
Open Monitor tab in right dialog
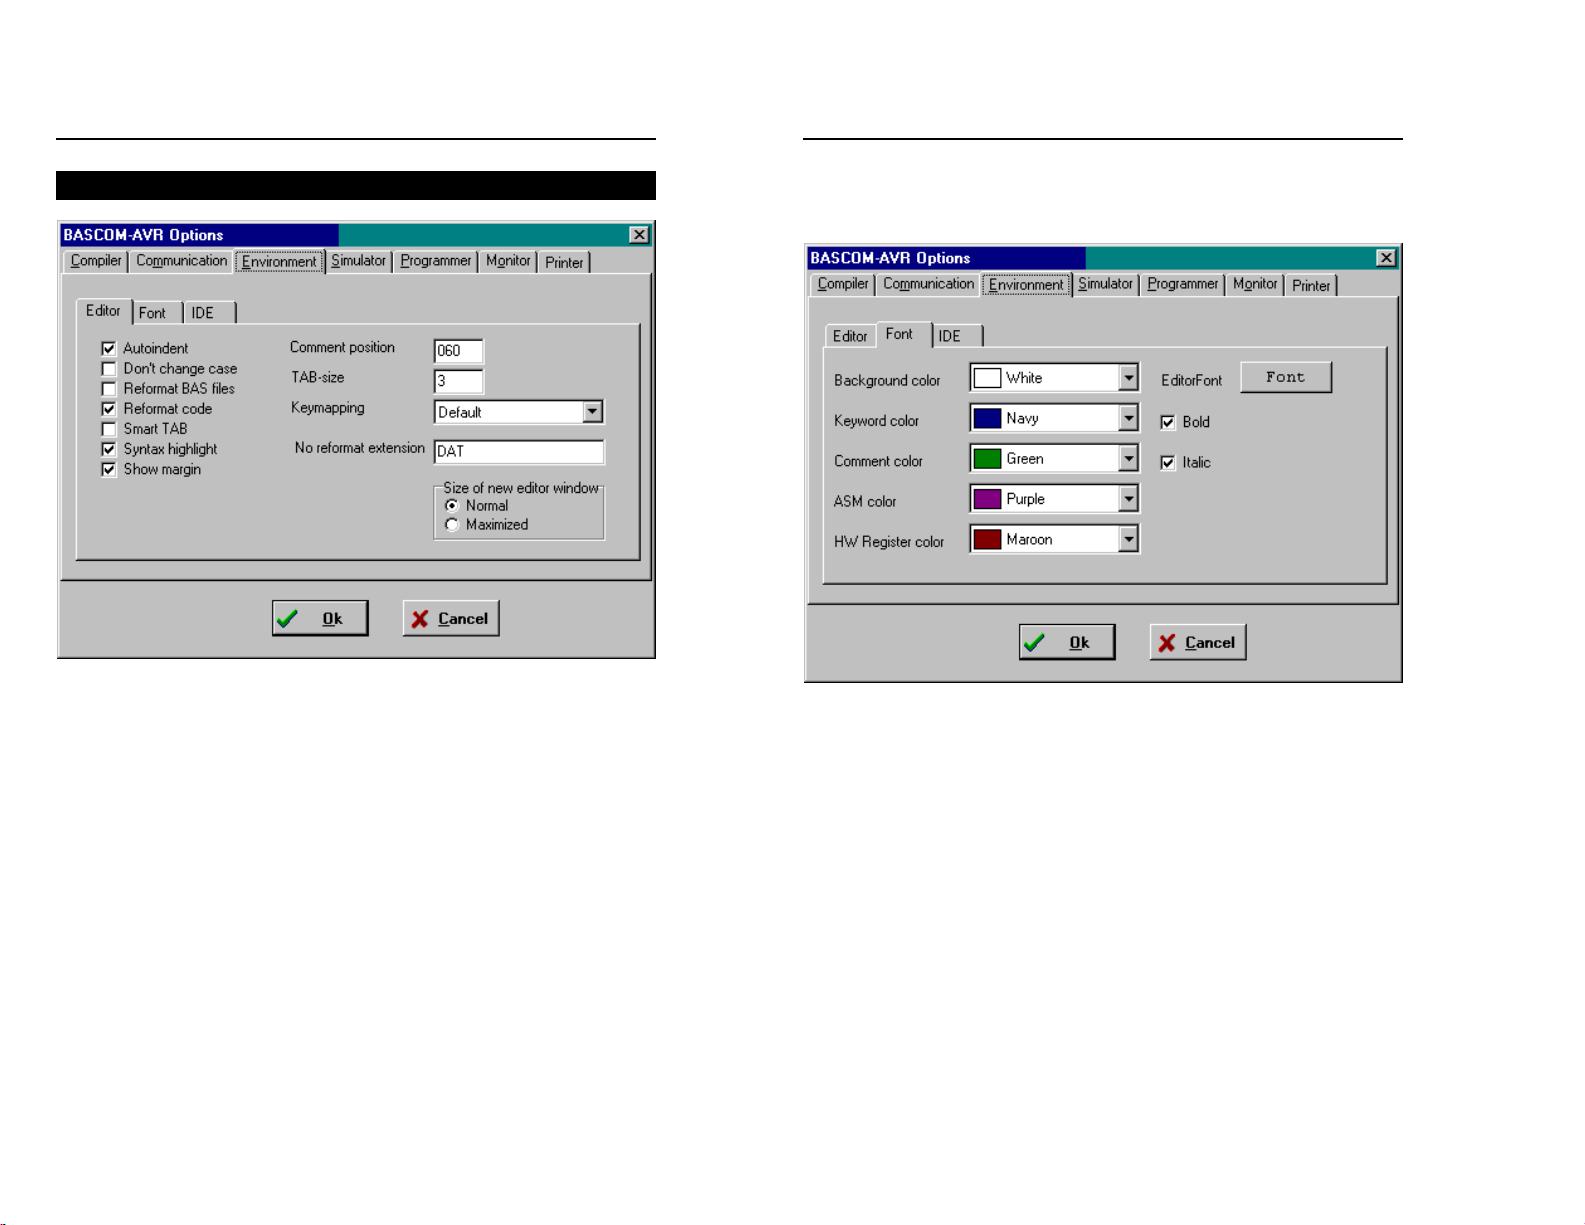click(1255, 284)
